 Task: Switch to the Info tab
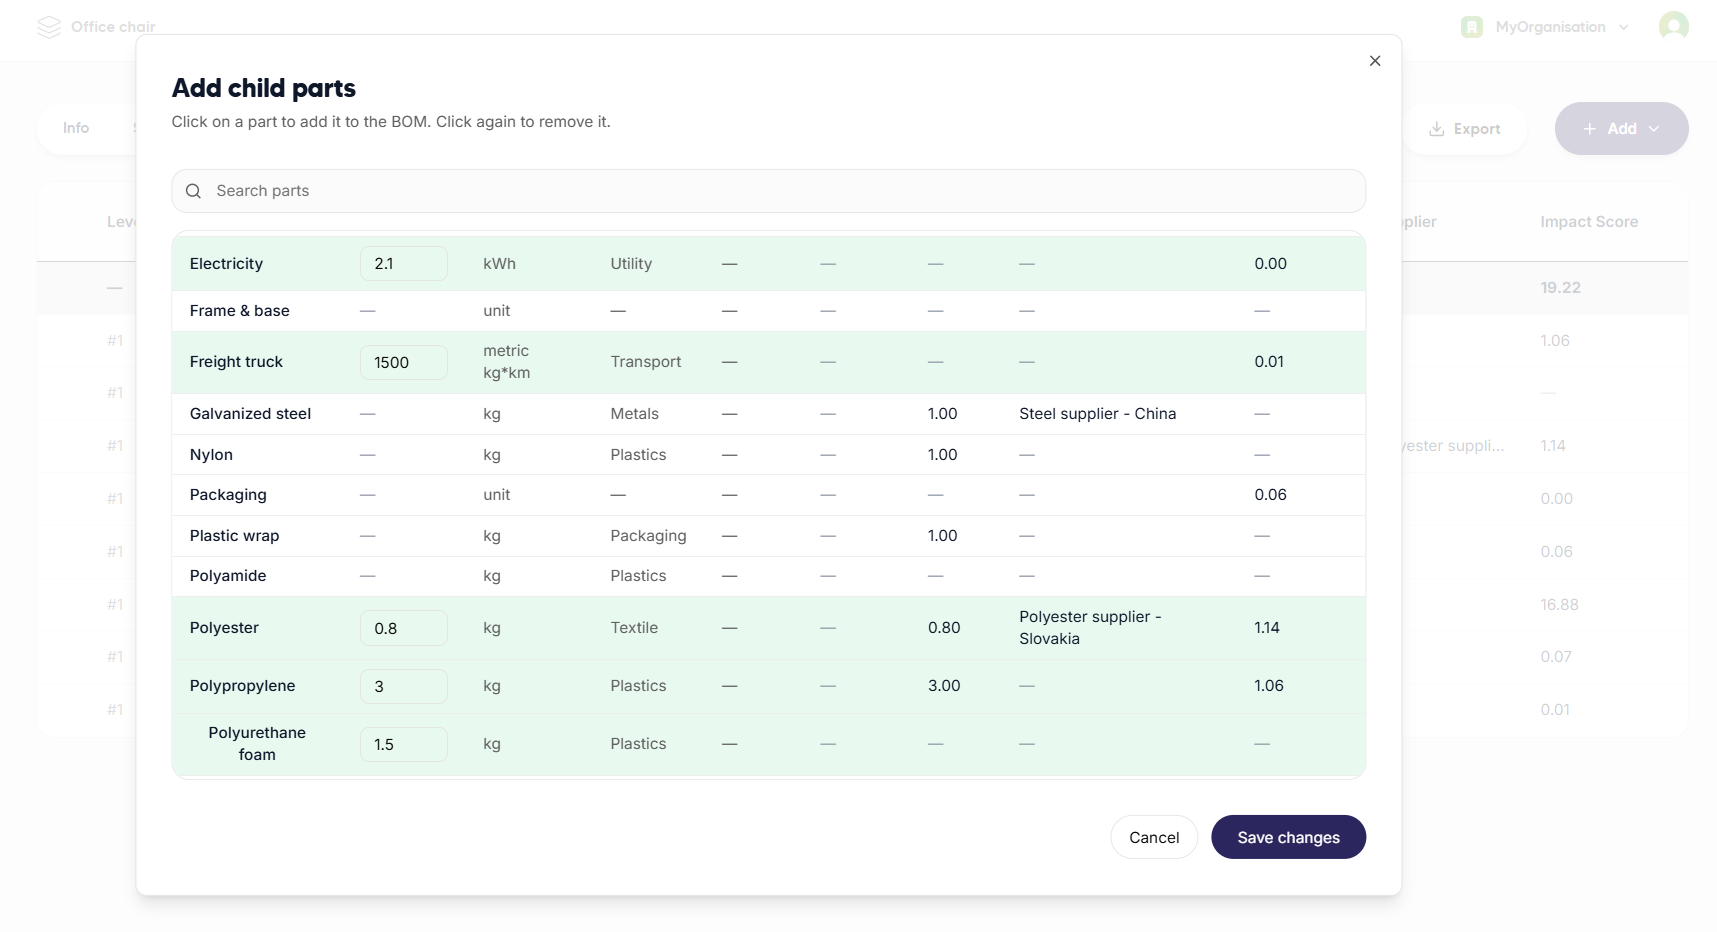coord(76,128)
